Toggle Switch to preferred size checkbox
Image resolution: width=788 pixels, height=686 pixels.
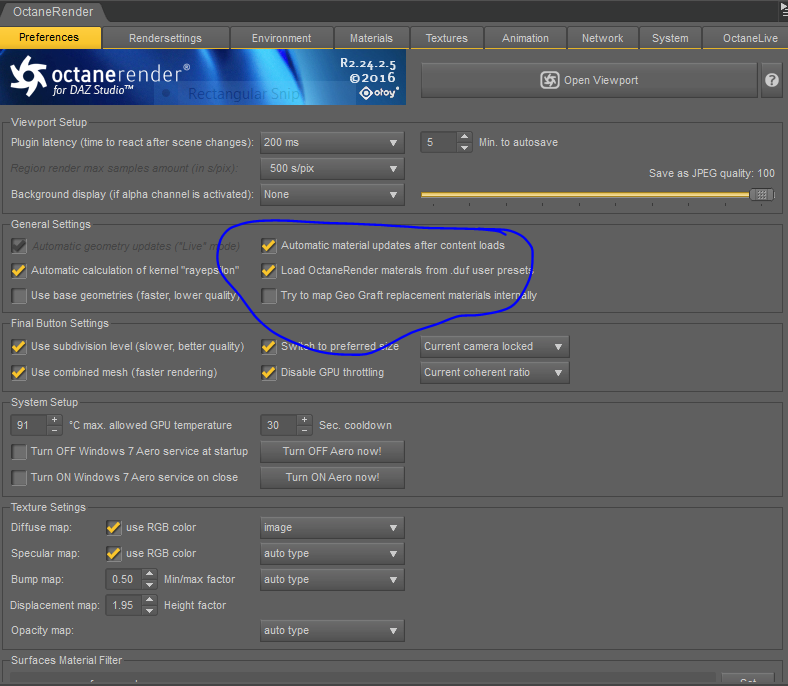269,347
